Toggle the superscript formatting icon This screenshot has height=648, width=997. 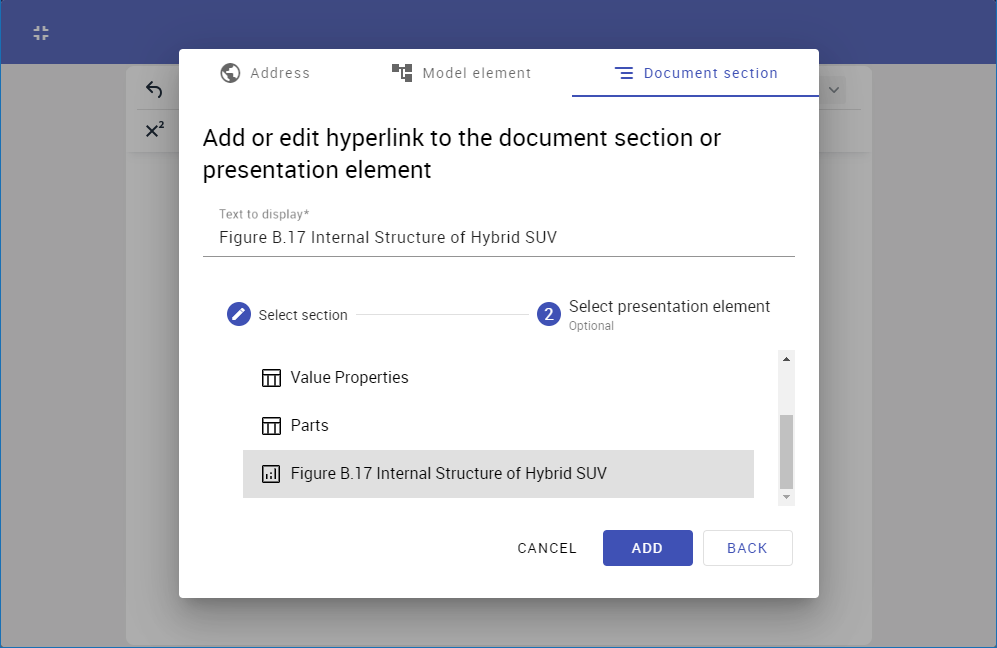coord(154,130)
